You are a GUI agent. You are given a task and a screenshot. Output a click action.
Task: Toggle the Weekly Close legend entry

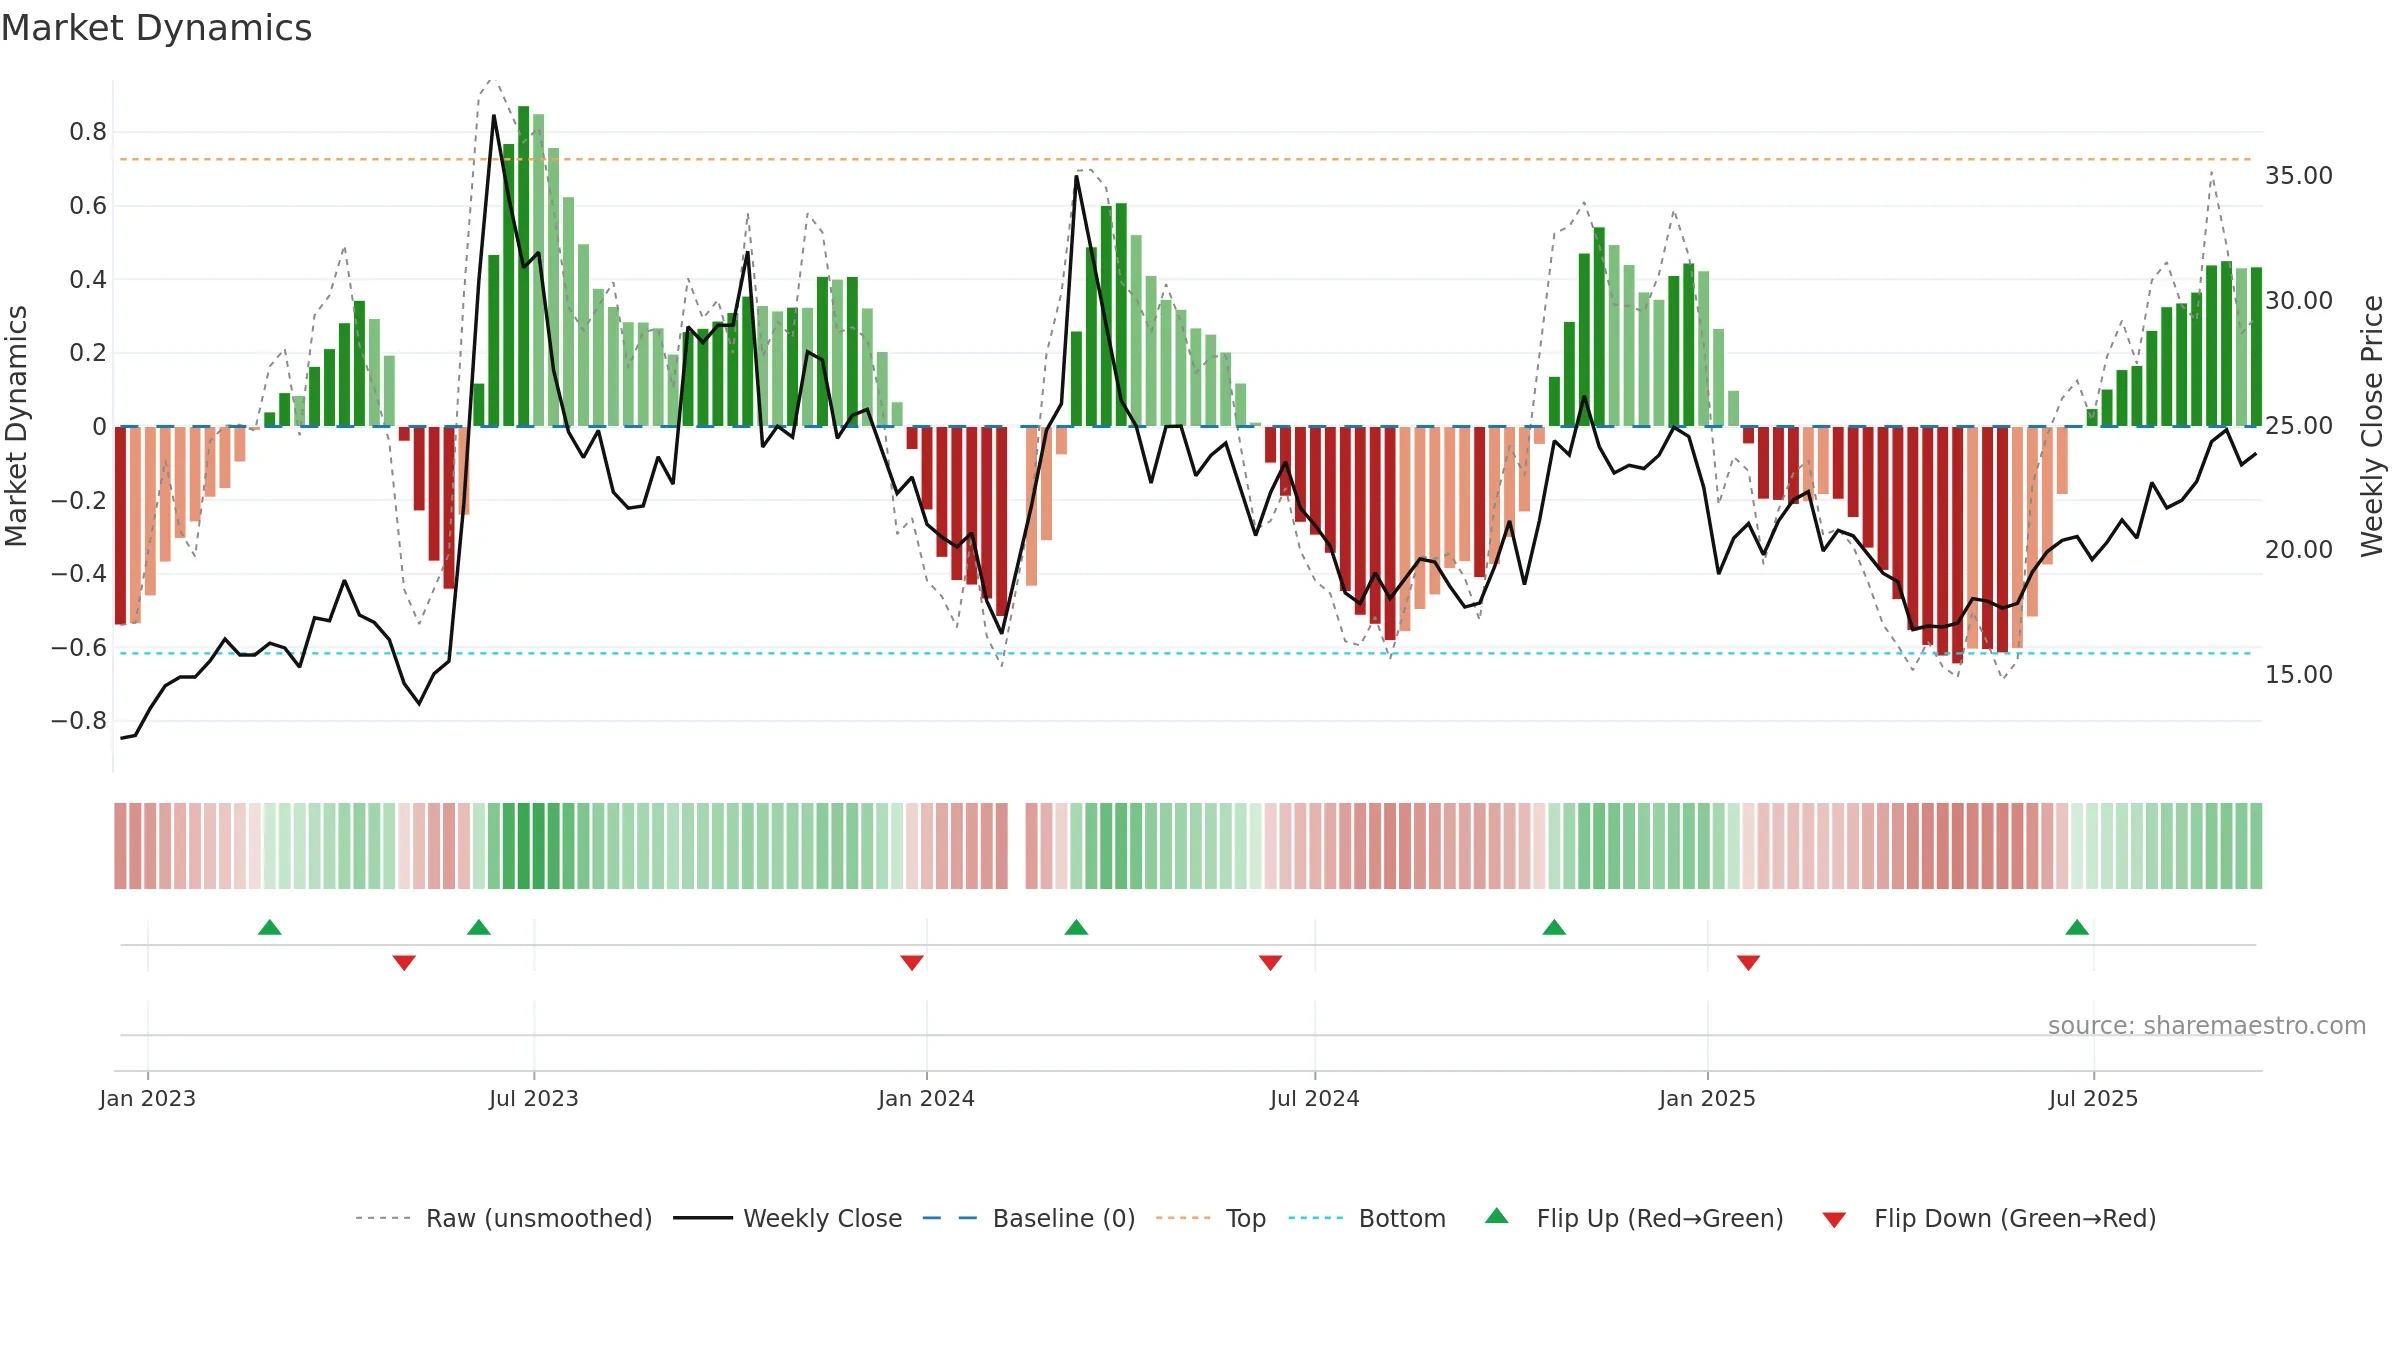coord(787,1218)
